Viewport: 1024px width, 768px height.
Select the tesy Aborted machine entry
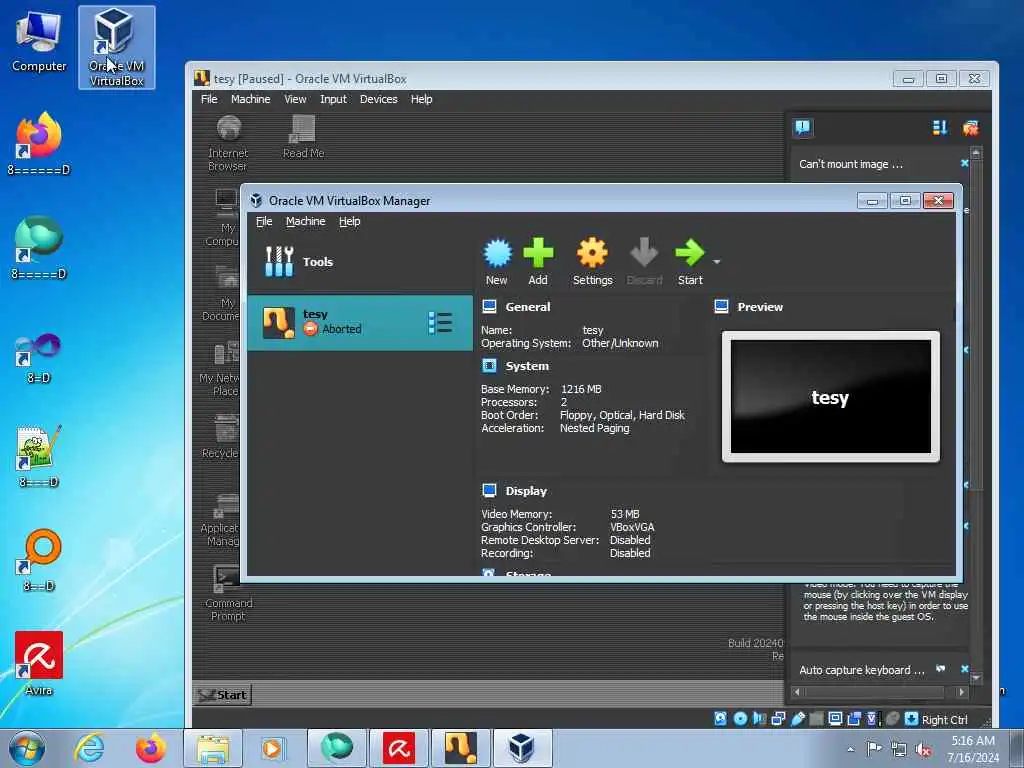(x=360, y=323)
